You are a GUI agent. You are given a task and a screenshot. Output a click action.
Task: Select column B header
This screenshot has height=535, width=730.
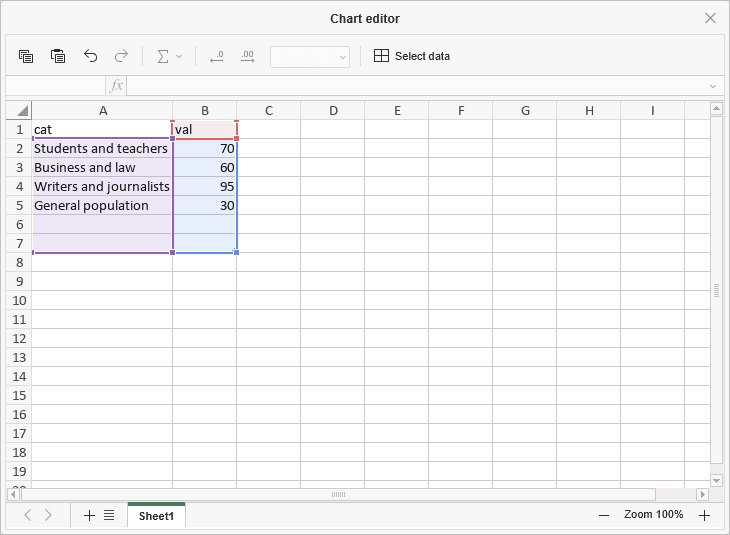pos(204,110)
